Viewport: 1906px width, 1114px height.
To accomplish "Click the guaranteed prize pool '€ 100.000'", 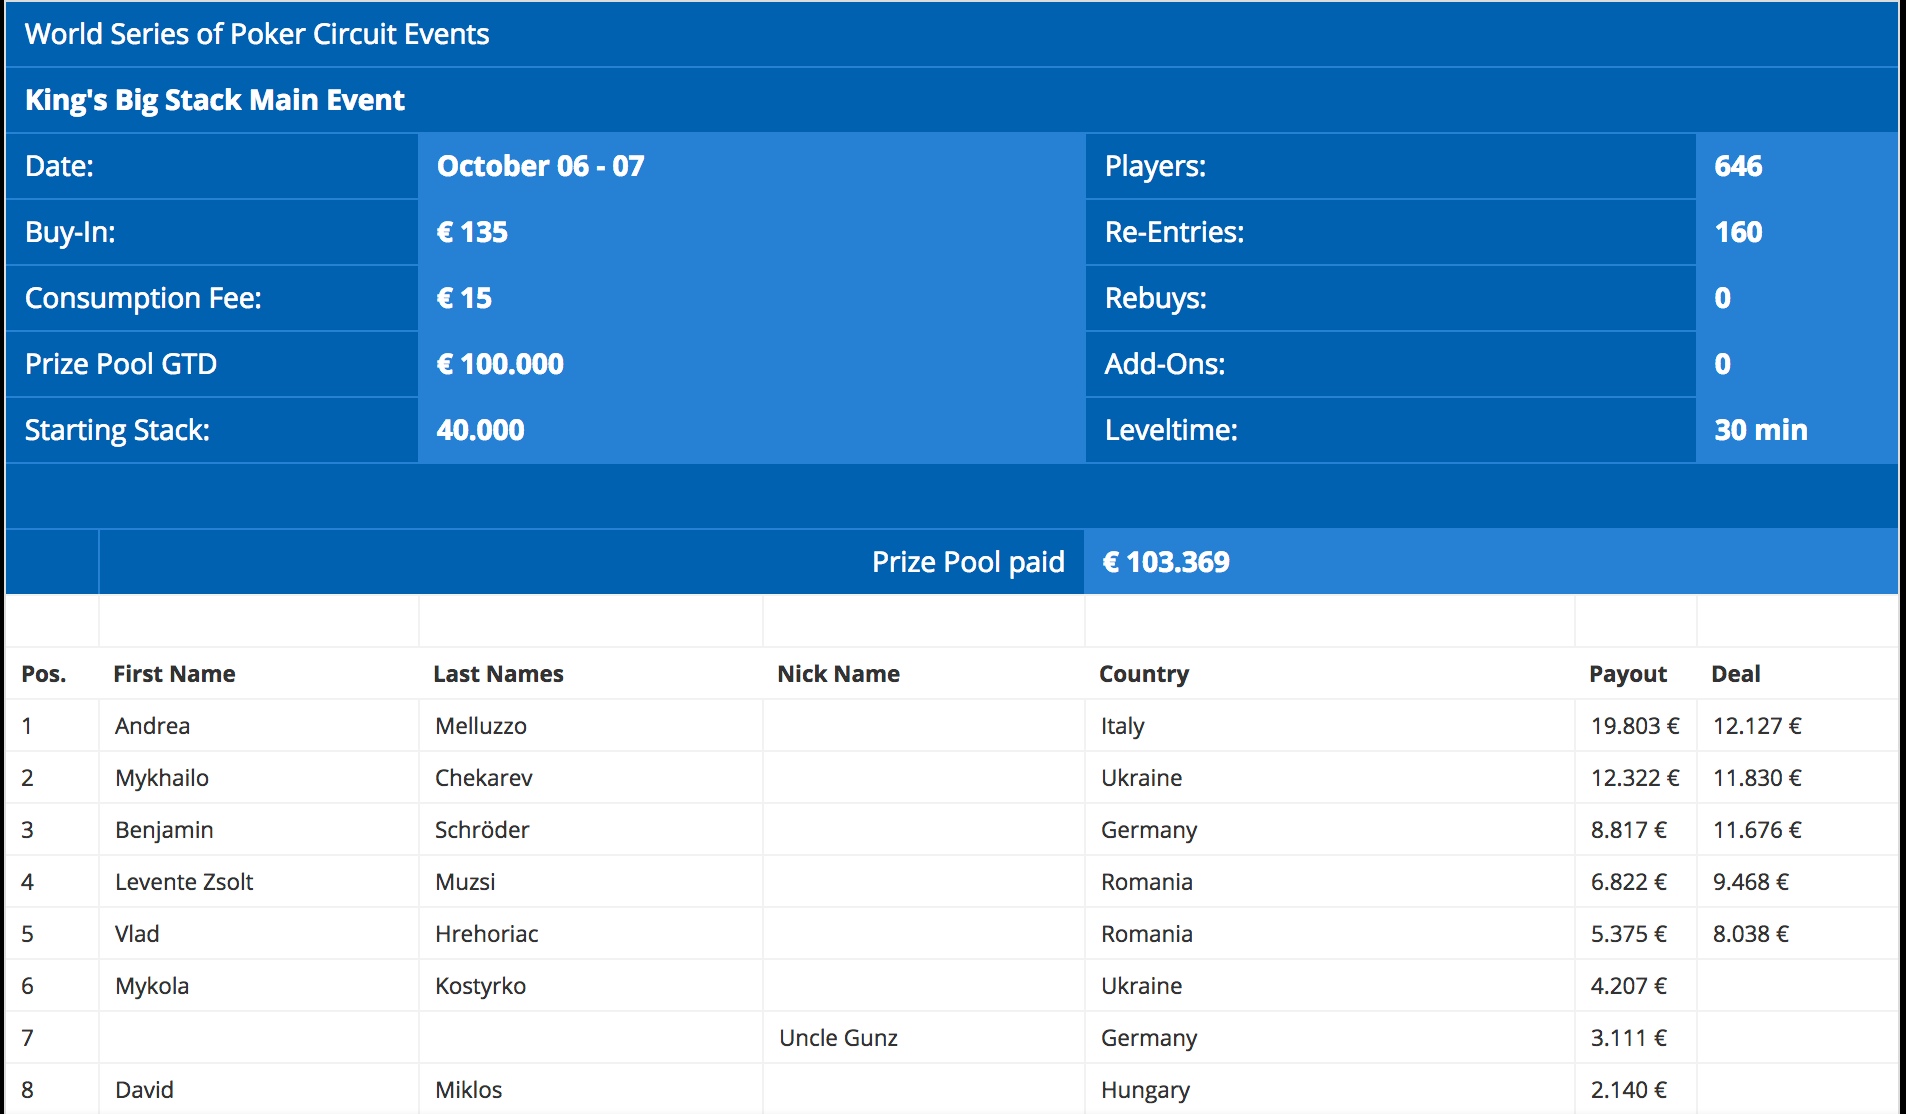I will pos(500,364).
